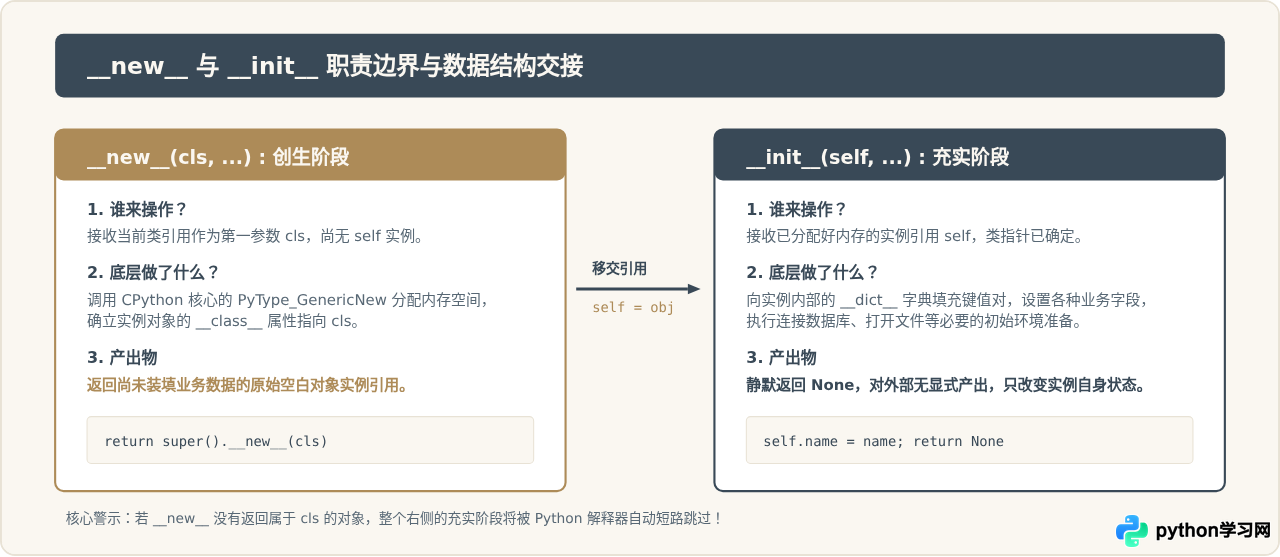Click the 'self = obj' code label

click(x=633, y=307)
